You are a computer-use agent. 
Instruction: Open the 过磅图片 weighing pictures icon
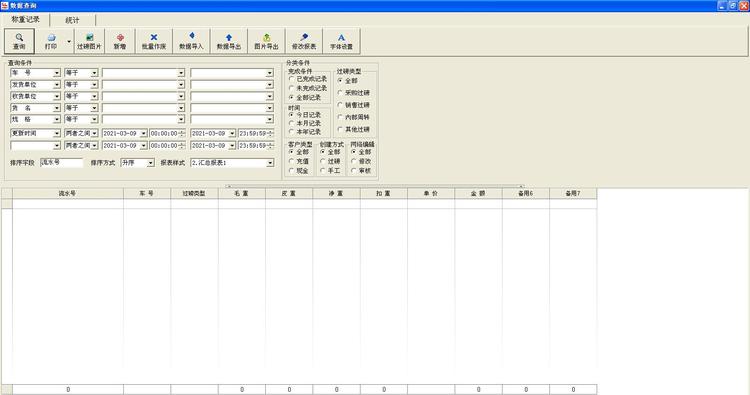tap(89, 37)
